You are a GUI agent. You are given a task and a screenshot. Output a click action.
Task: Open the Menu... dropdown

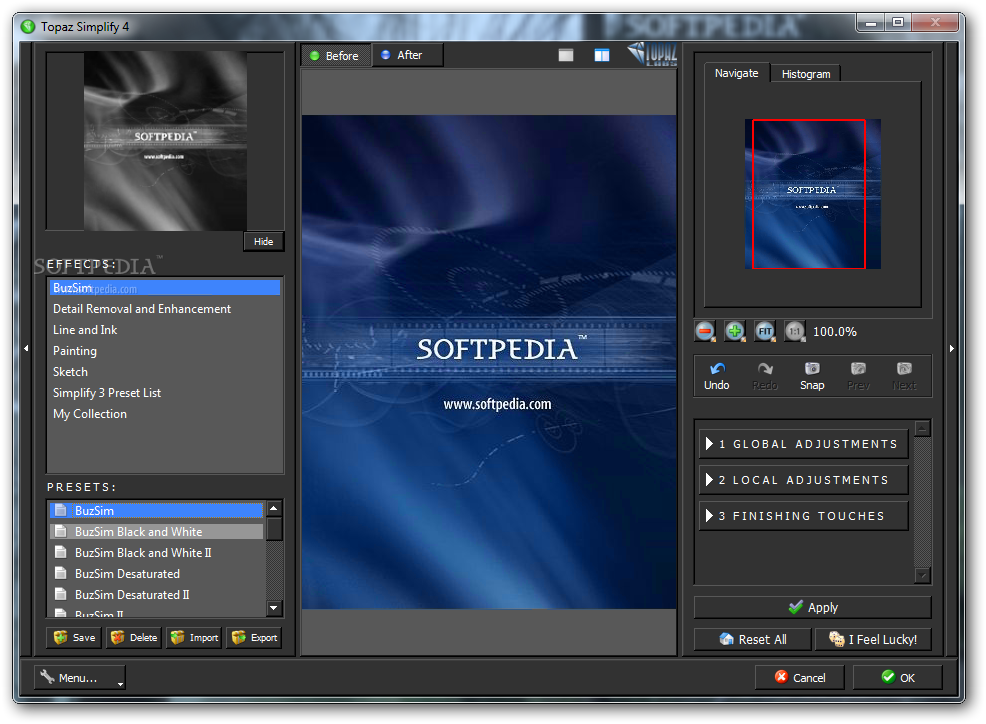click(x=80, y=677)
